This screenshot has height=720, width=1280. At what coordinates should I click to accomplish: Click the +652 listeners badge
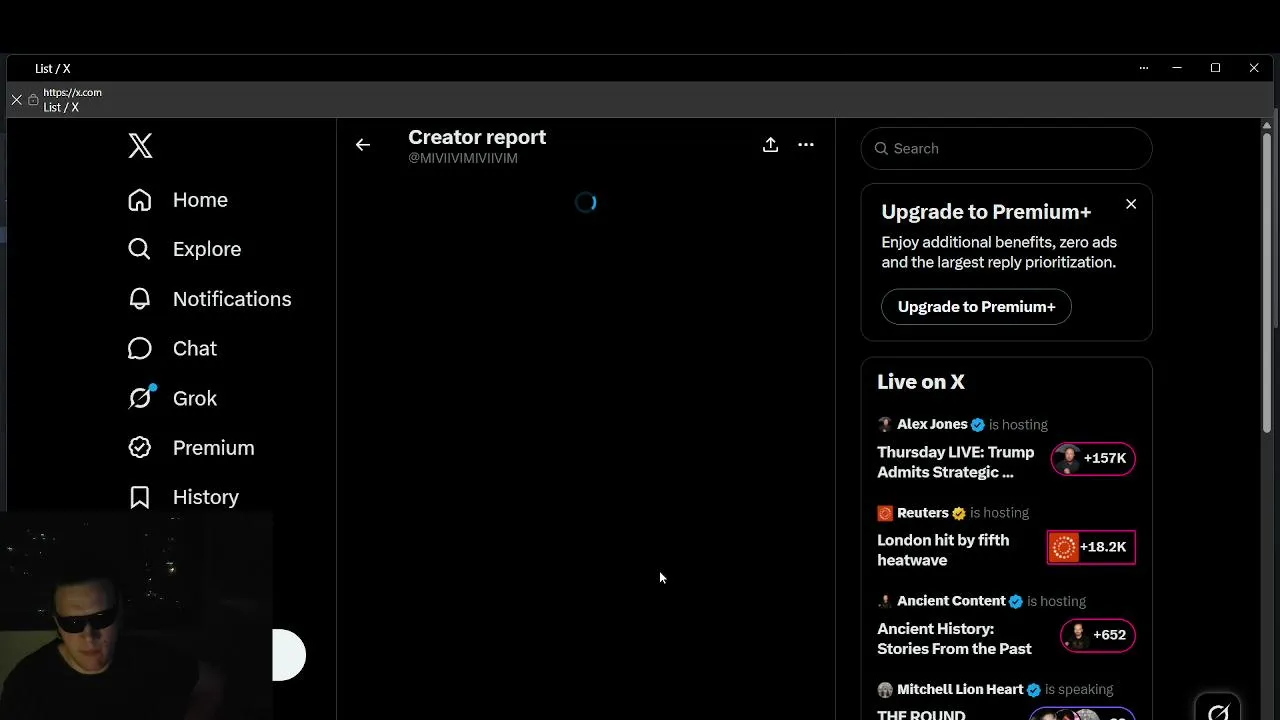1098,635
